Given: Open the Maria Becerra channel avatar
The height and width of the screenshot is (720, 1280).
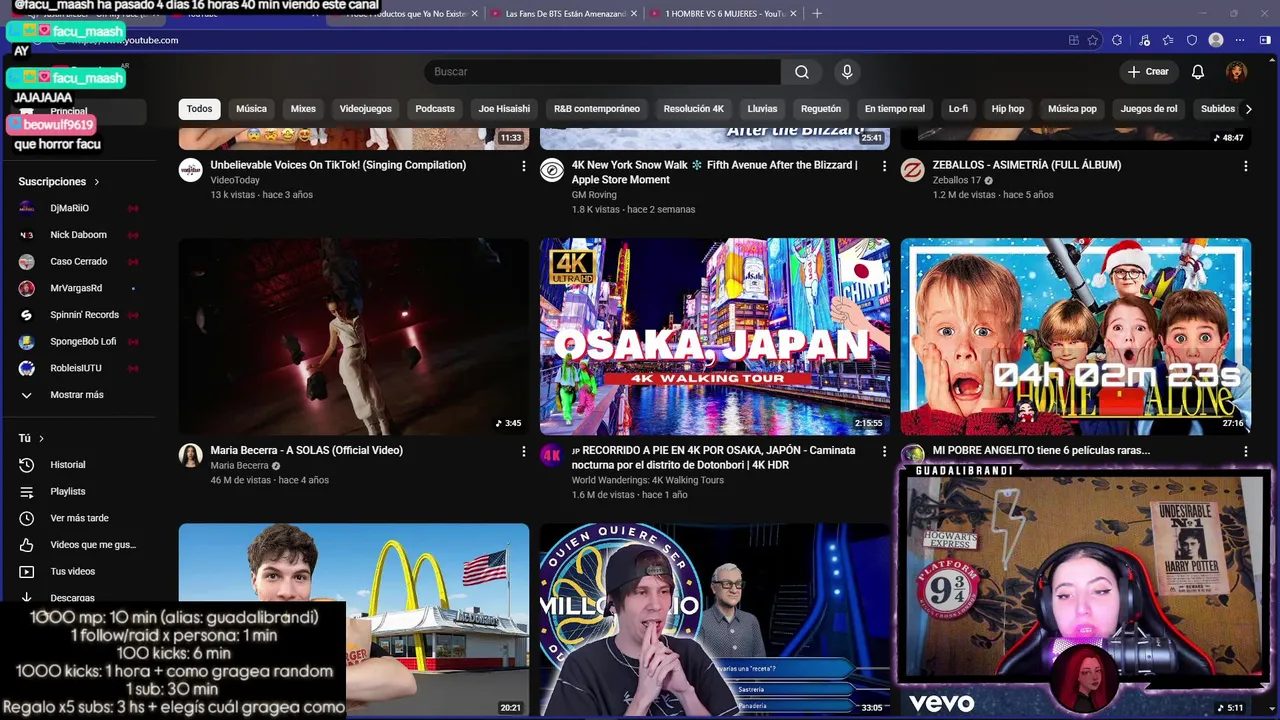Looking at the screenshot, I should 191,456.
